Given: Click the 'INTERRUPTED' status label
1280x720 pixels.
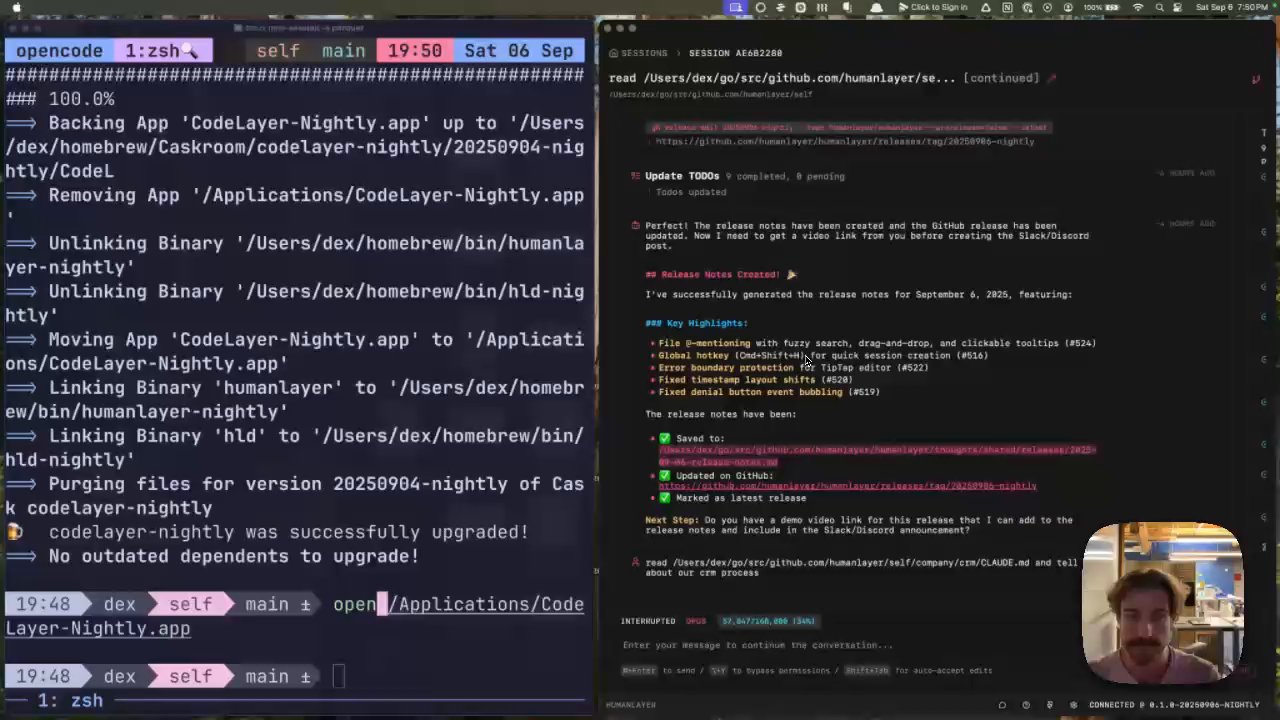Looking at the screenshot, I should click(648, 621).
